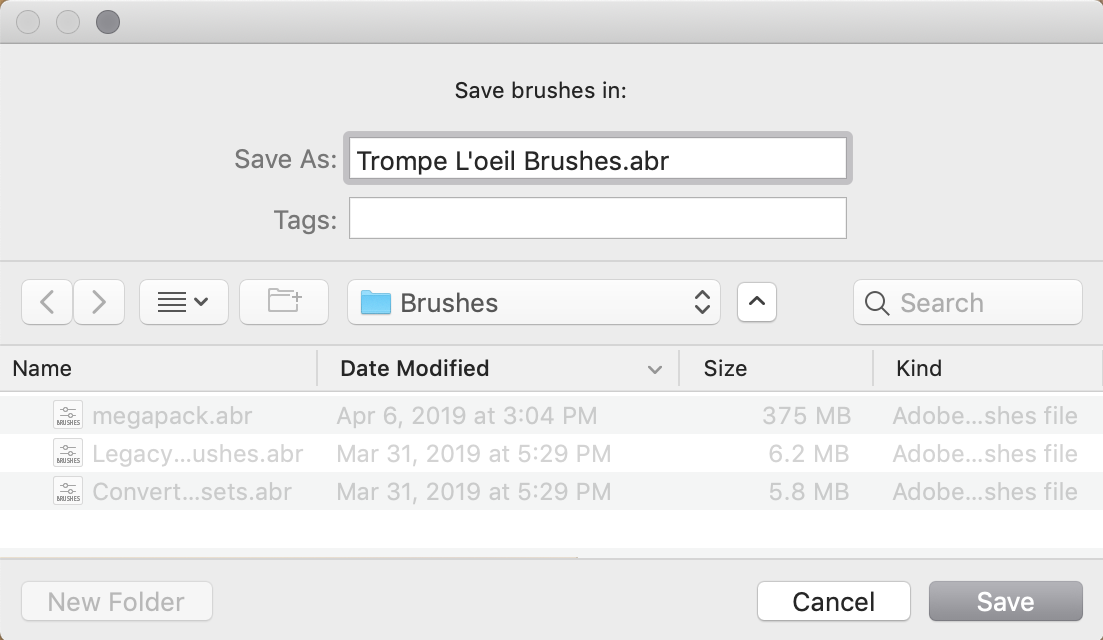Click the New Folder button
The height and width of the screenshot is (640, 1103).
tap(117, 601)
